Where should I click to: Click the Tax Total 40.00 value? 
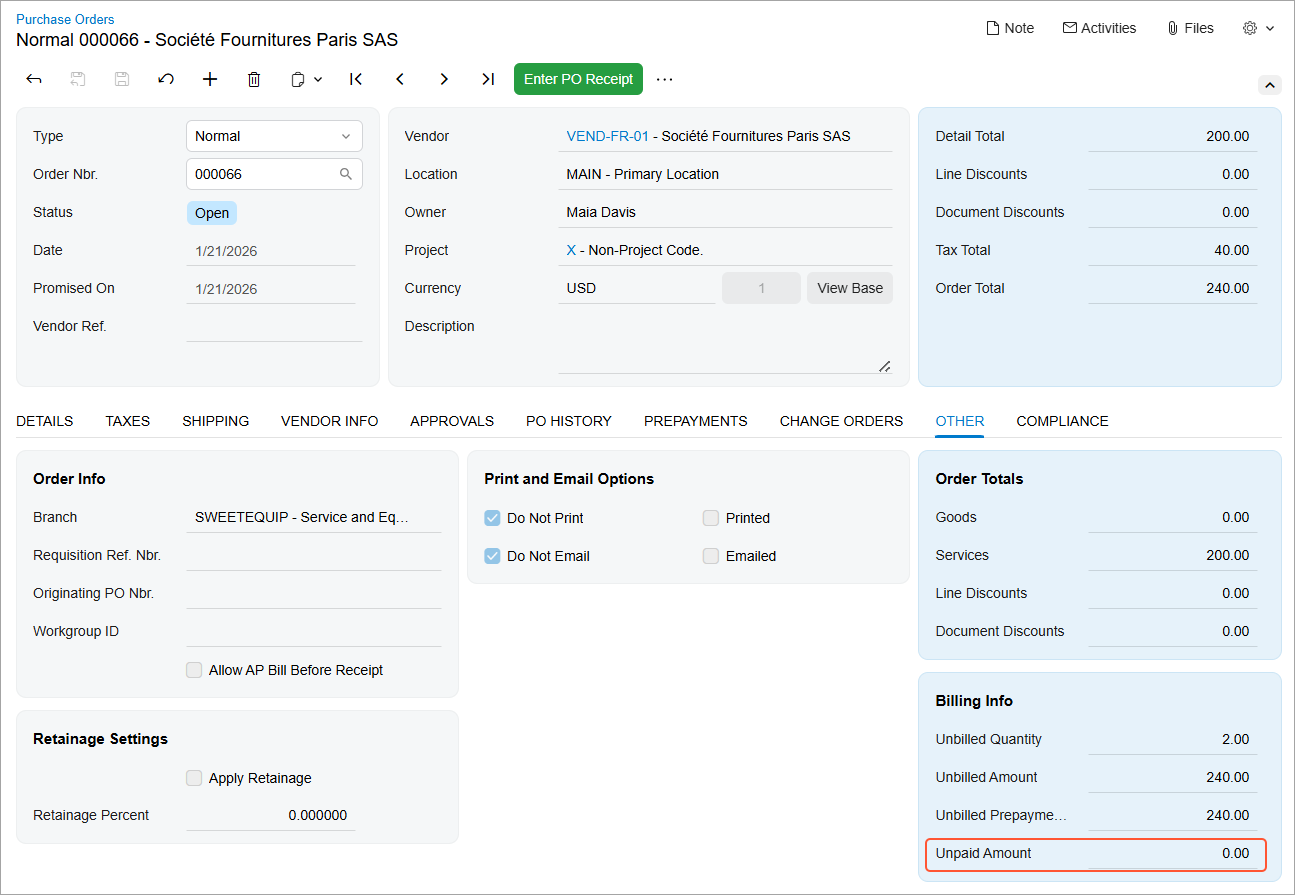1232,250
